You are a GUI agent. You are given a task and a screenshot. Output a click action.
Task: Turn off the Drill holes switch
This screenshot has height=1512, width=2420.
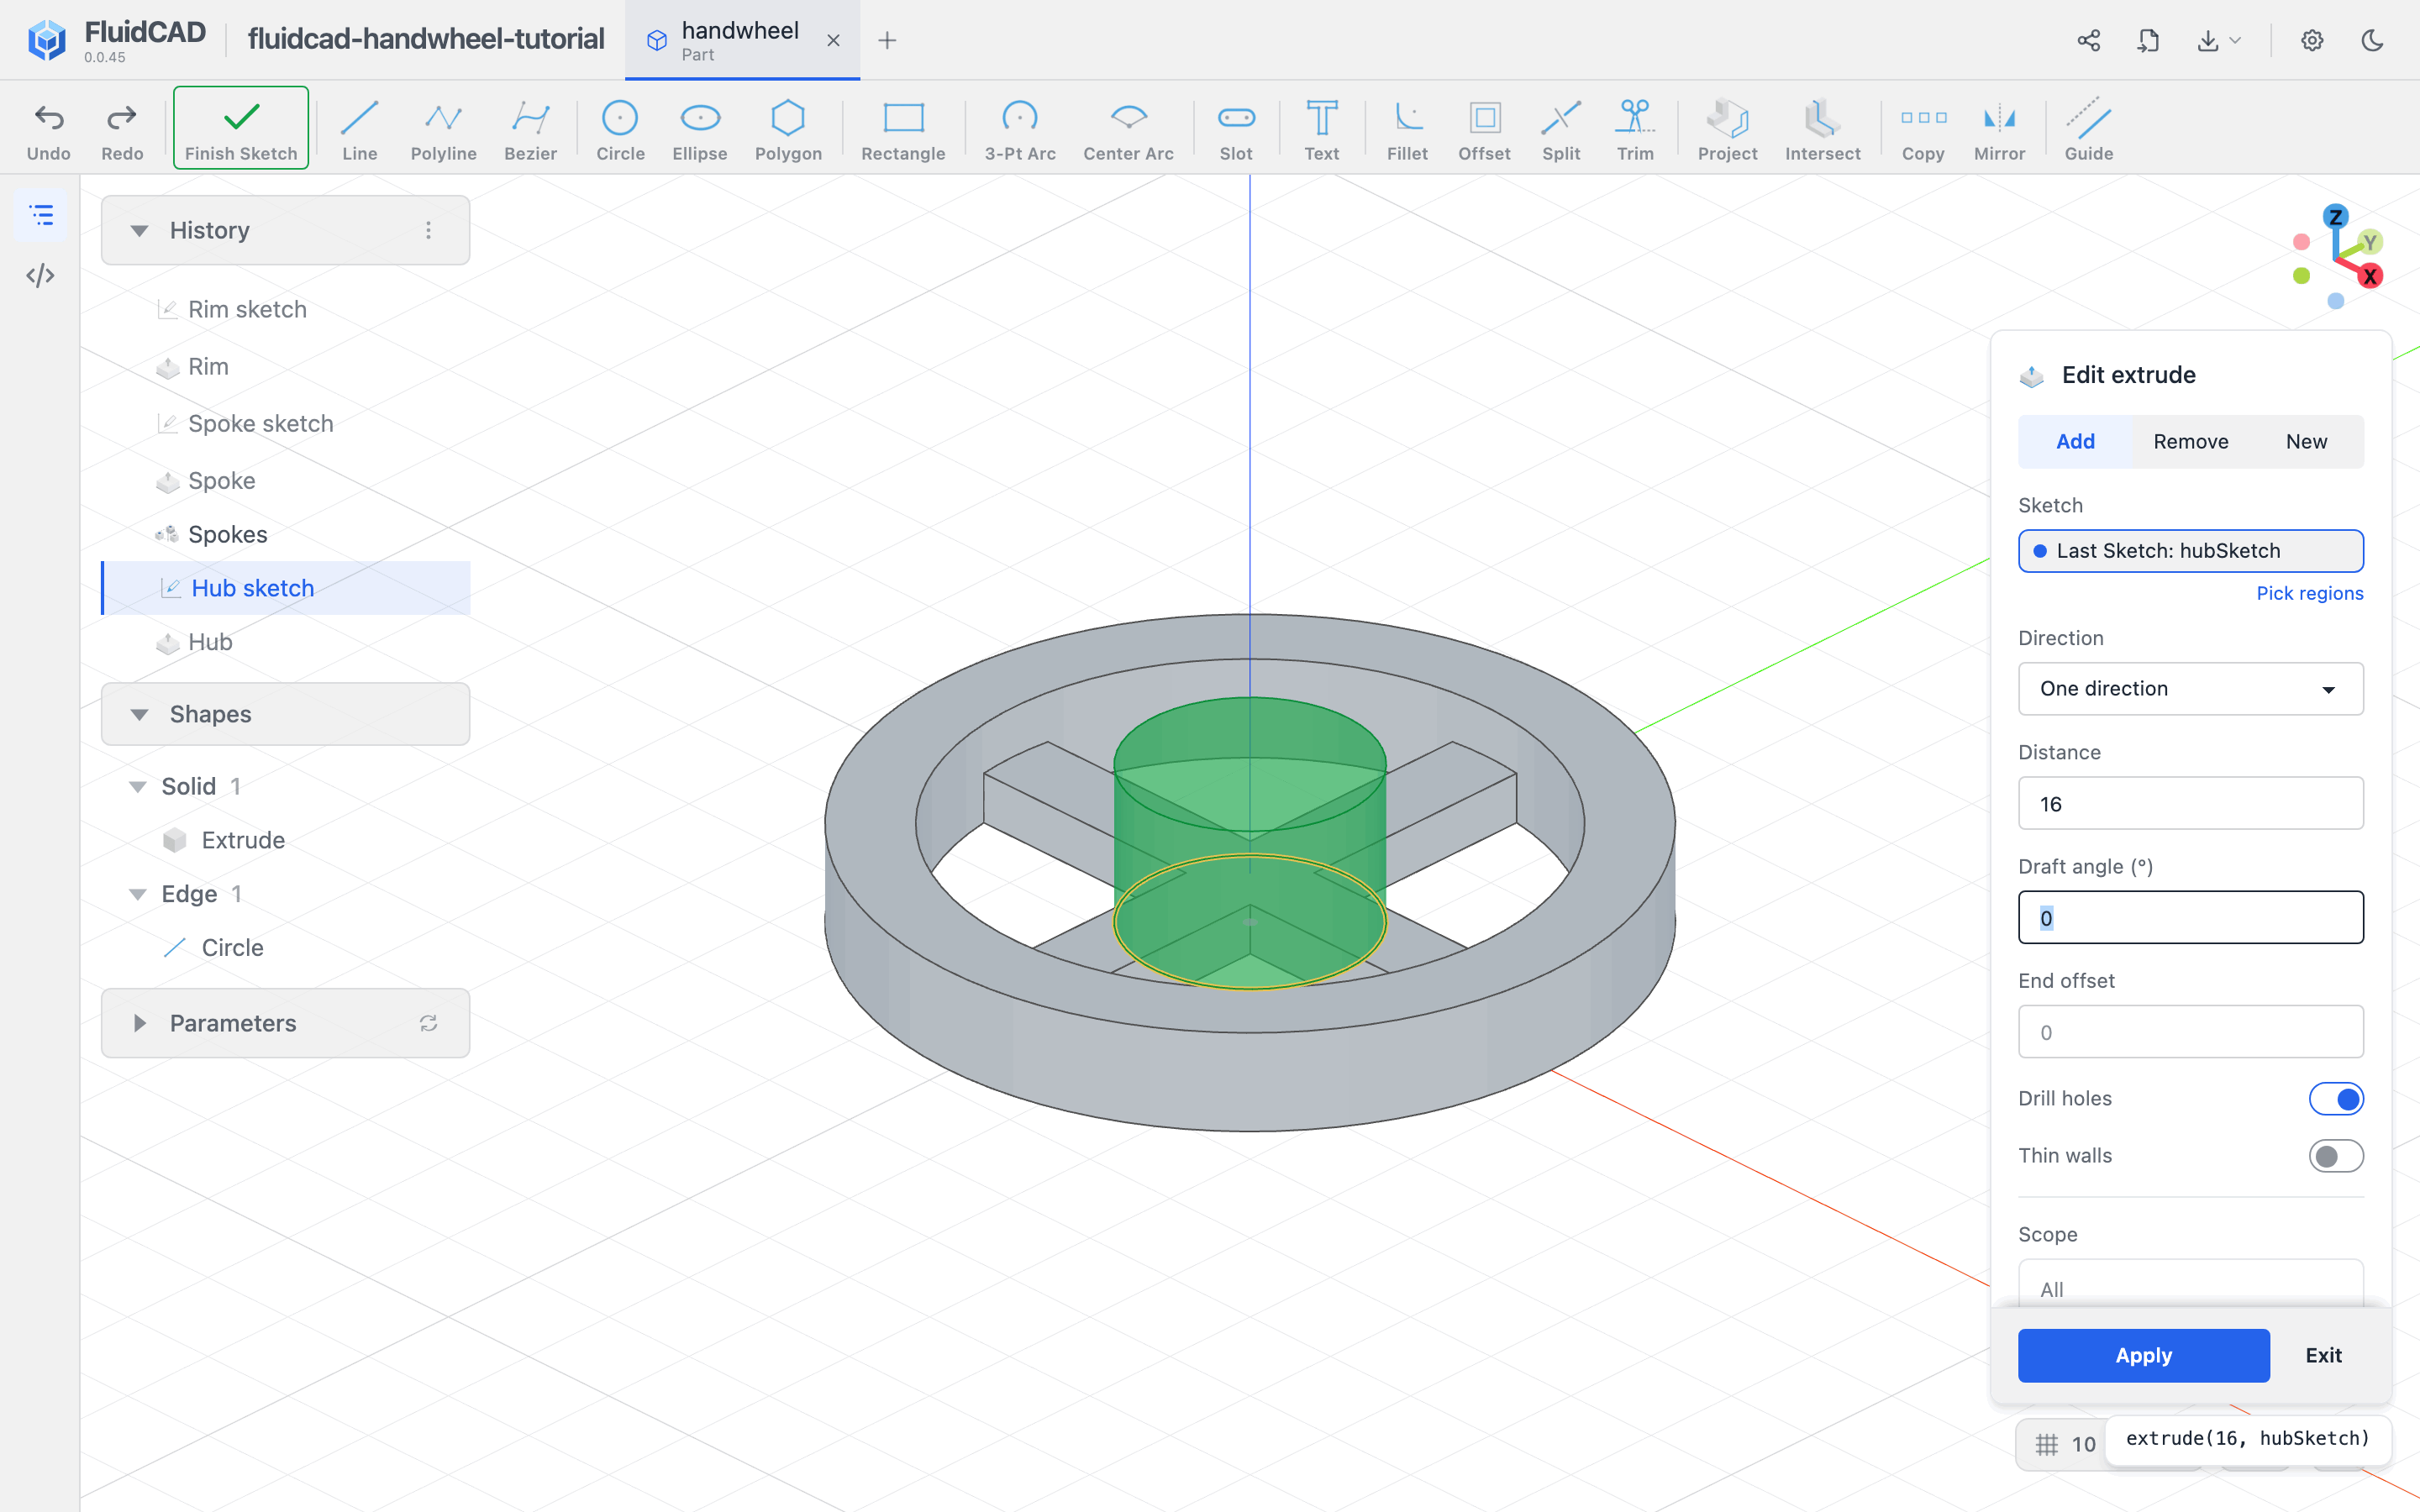[x=2336, y=1098]
